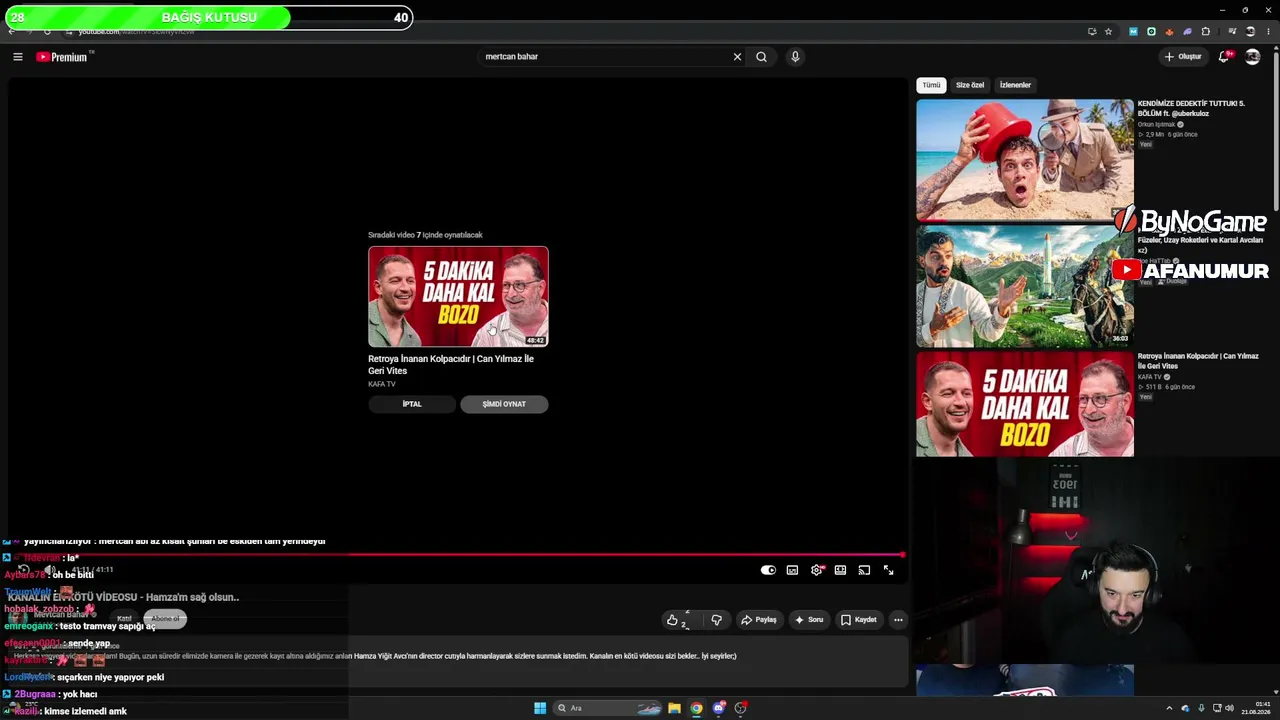Cancel autoplay with the İPTAL button
1280x720 pixels.
(x=412, y=404)
